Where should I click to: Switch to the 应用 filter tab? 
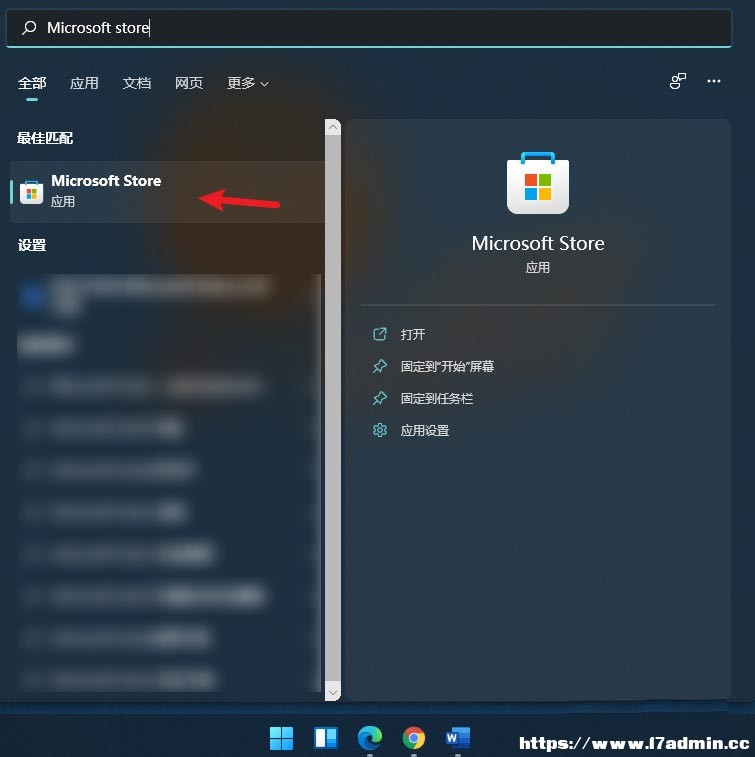click(x=84, y=83)
